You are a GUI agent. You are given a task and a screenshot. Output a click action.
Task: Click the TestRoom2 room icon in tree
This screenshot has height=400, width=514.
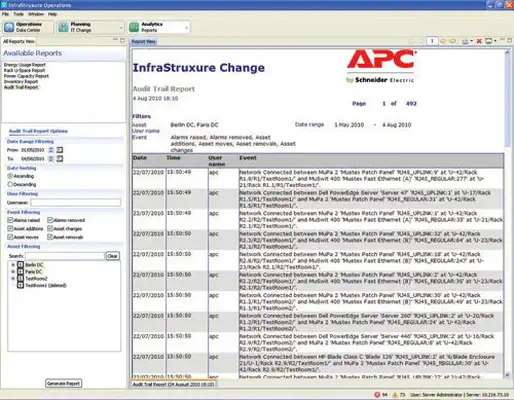(x=20, y=278)
